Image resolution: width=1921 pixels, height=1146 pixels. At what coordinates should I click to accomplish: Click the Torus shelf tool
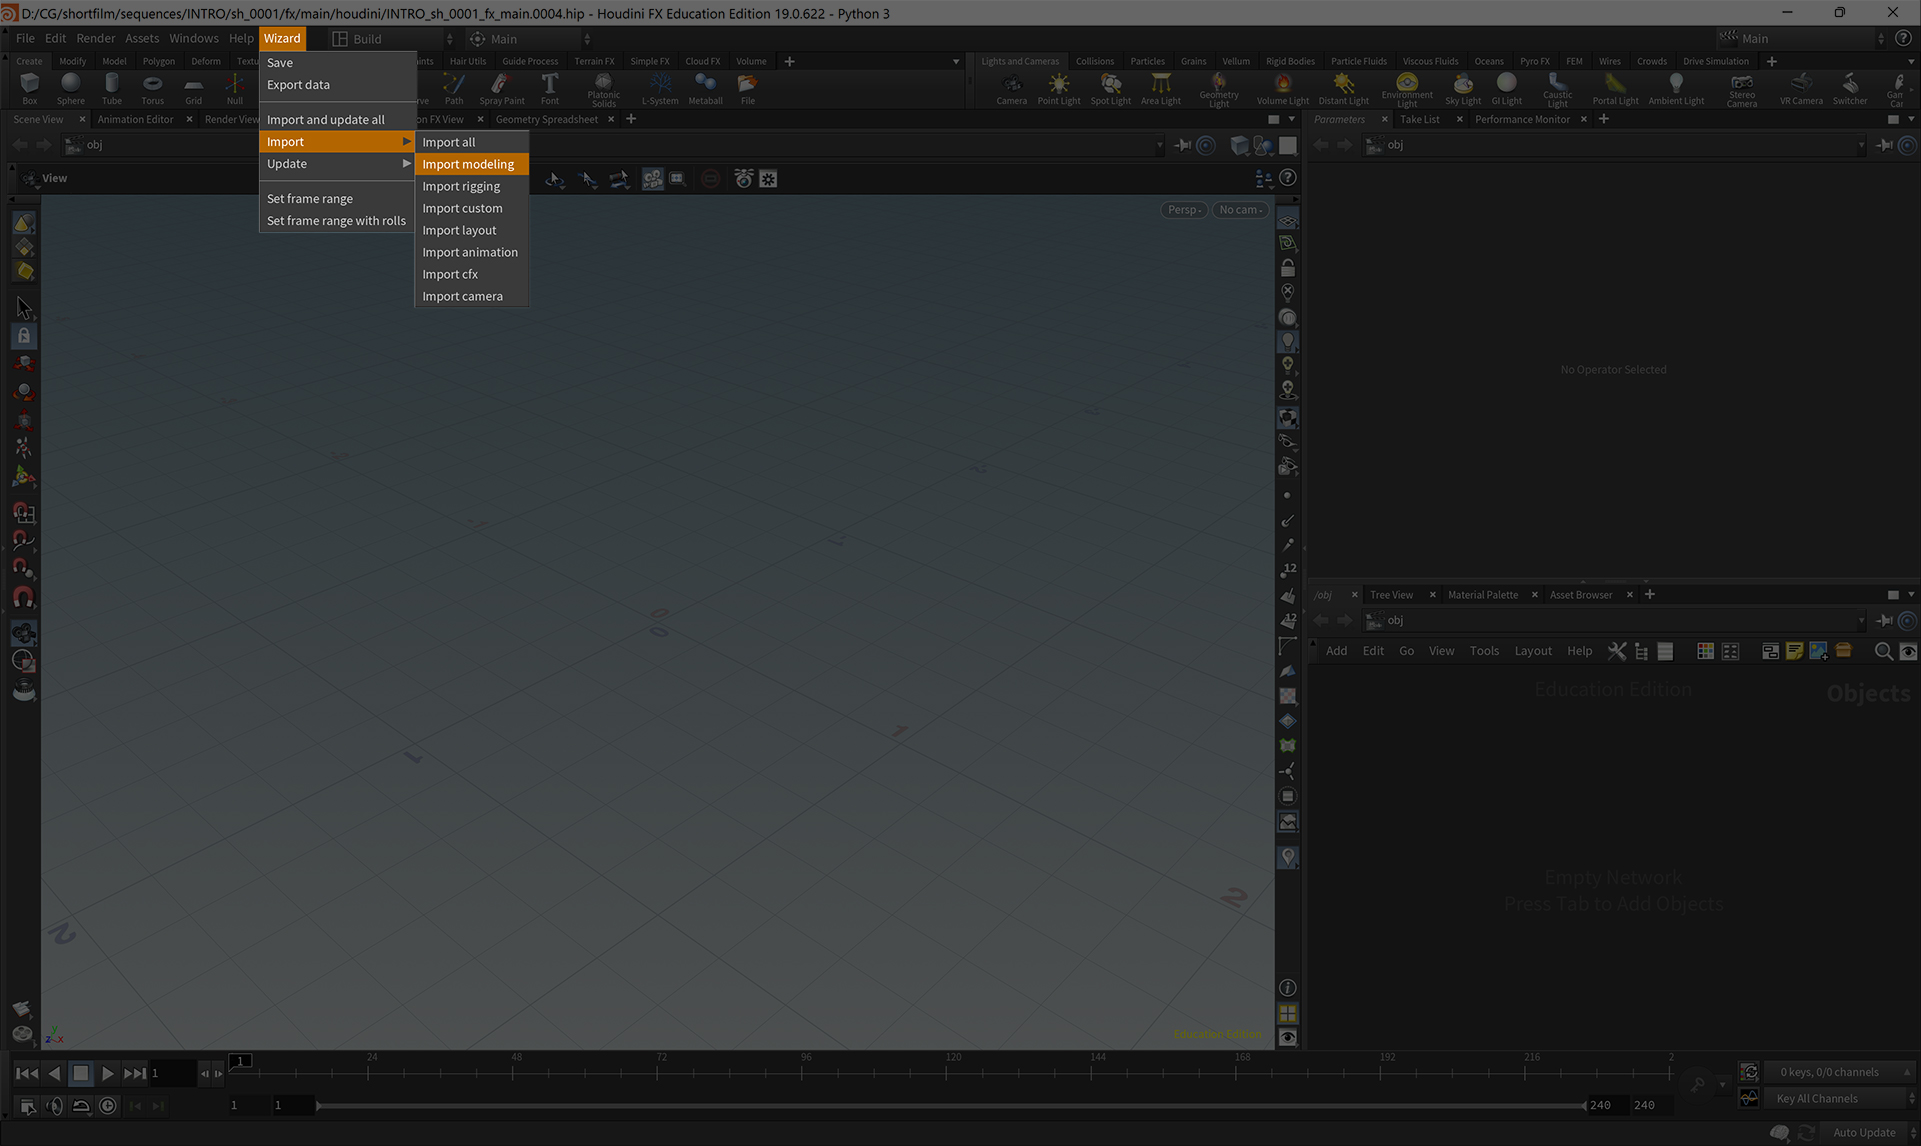click(152, 88)
